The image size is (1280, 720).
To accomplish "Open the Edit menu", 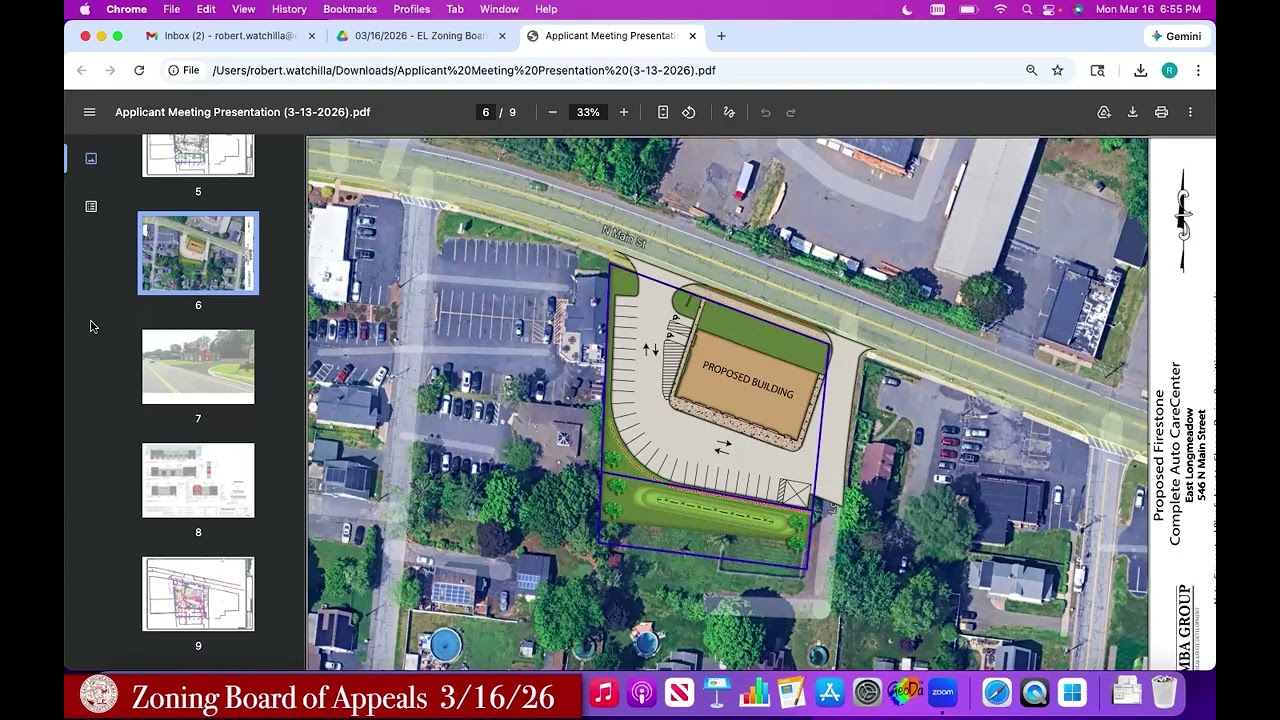I will pyautogui.click(x=206, y=9).
